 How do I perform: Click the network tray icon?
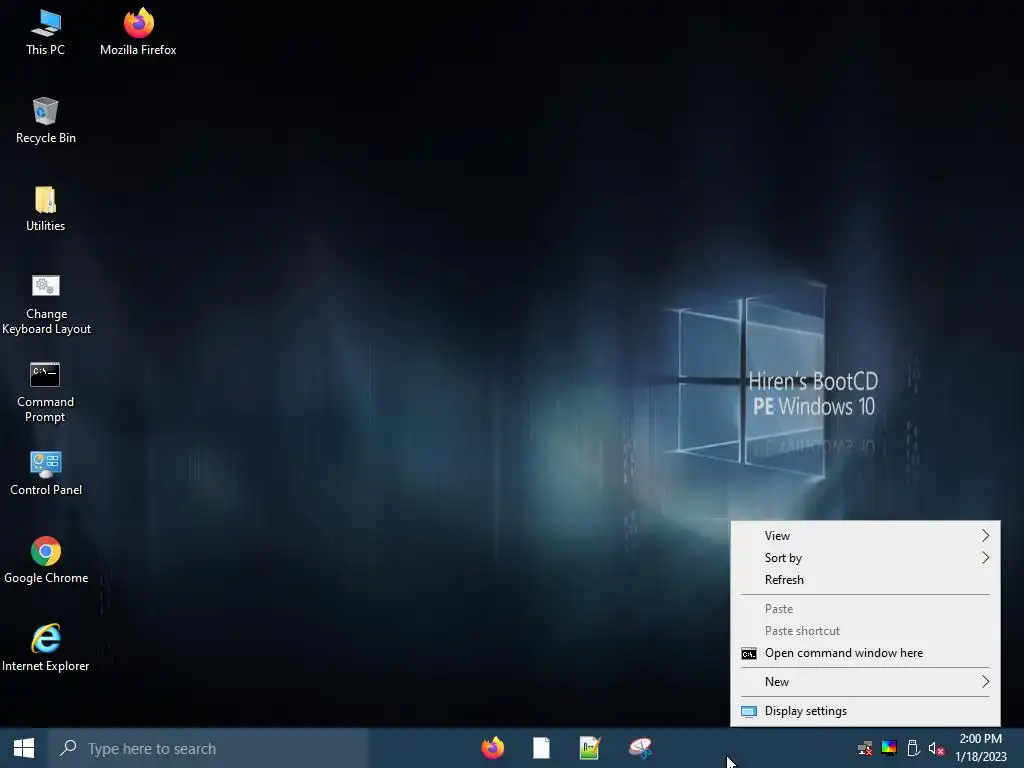pyautogui.click(x=865, y=748)
